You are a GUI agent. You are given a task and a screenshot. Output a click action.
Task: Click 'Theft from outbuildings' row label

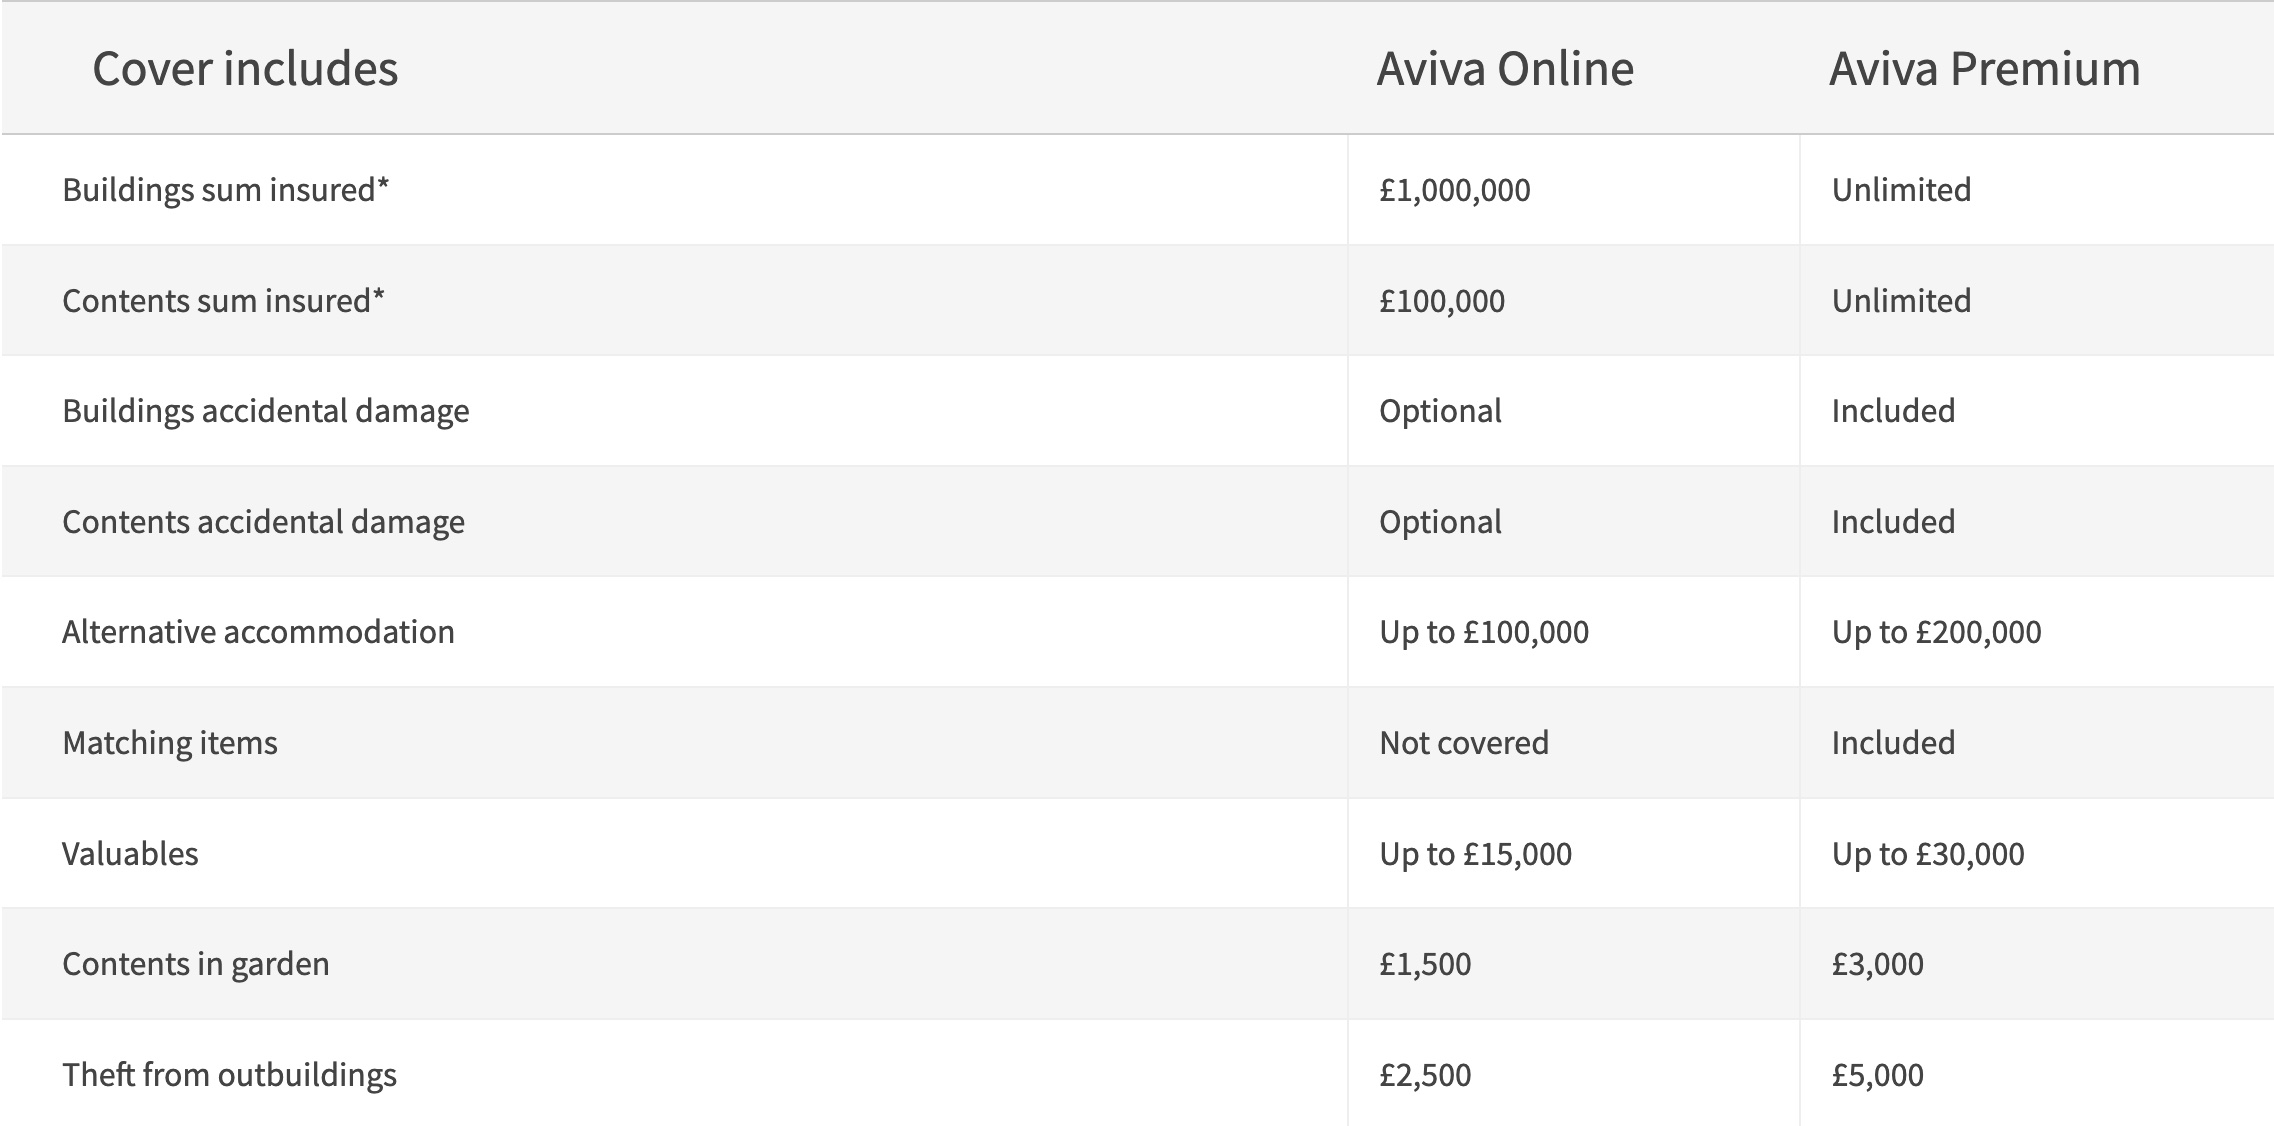coord(229,1075)
